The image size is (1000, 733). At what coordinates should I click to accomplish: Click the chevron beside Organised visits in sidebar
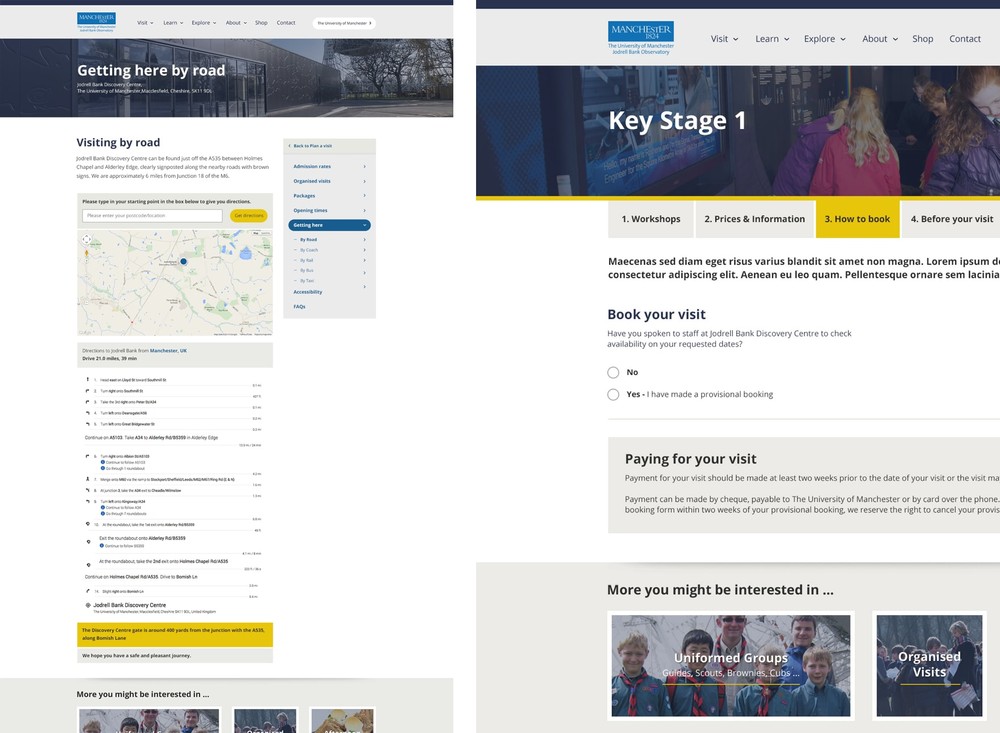pos(365,181)
